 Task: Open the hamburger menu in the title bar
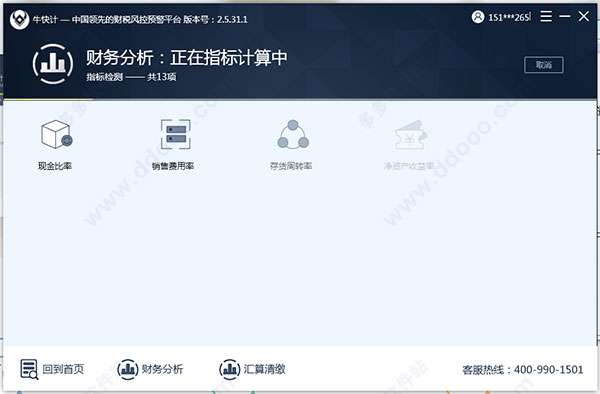(546, 16)
